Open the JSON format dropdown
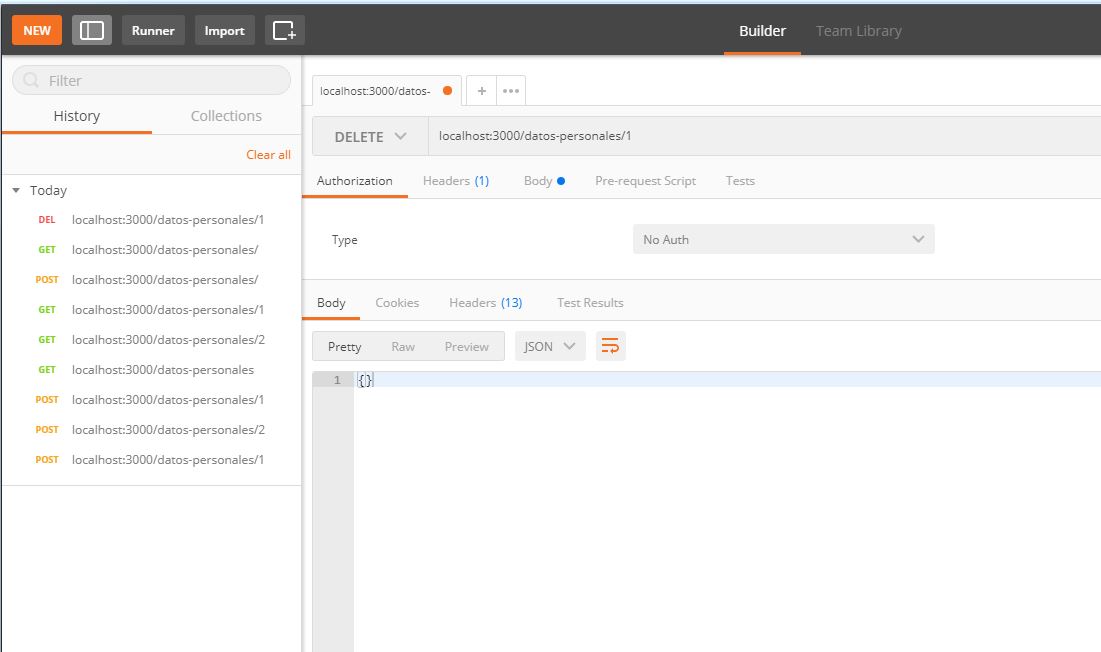 tap(550, 346)
